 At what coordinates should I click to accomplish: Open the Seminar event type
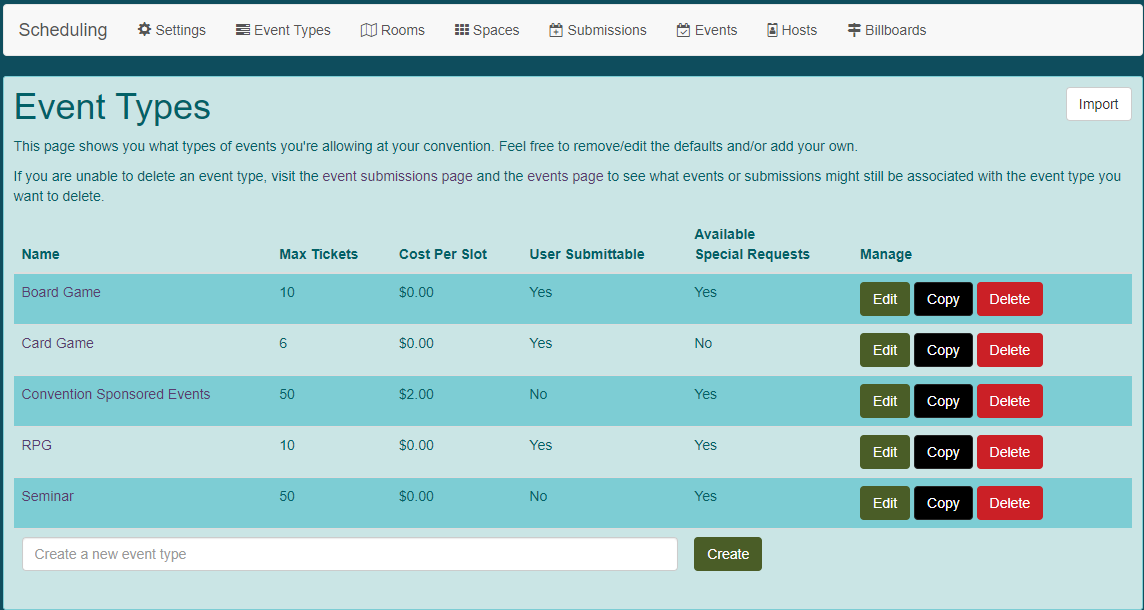47,496
